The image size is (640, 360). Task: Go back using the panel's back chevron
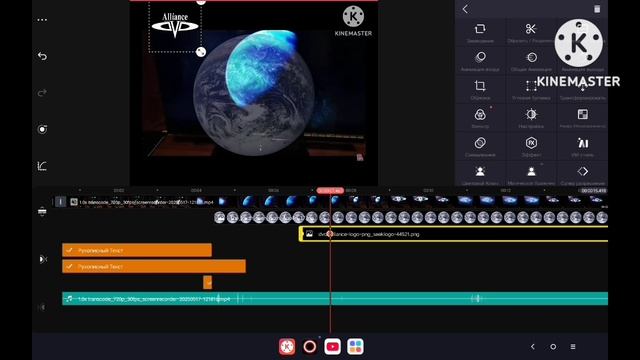pyautogui.click(x=465, y=9)
